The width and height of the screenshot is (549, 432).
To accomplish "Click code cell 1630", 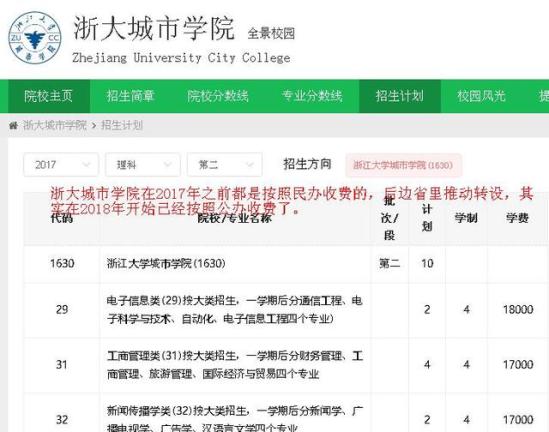I will 62,263.
